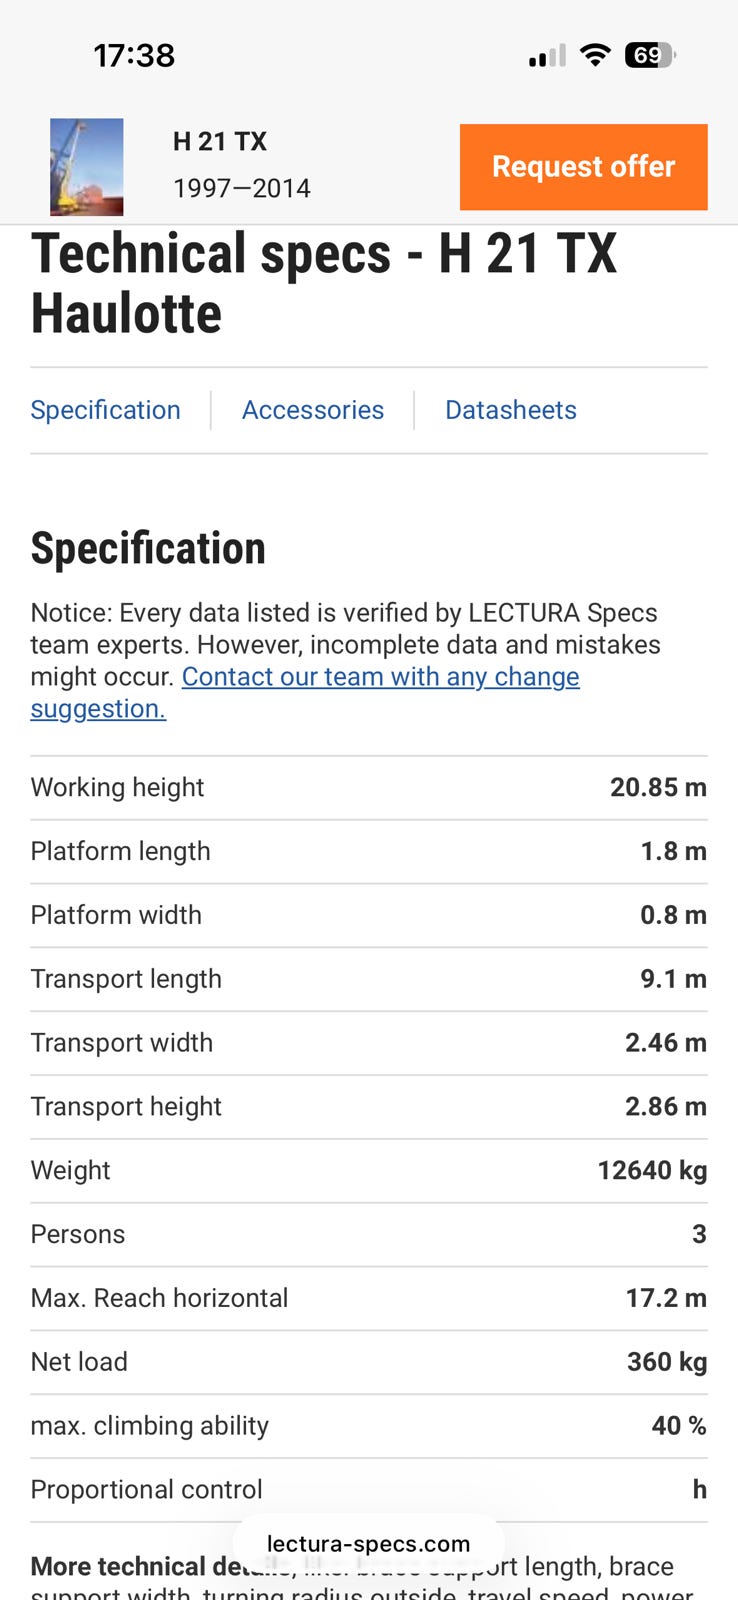Screen dimensions: 738x1600
Task: Go to the Datasheets tab
Action: click(510, 410)
